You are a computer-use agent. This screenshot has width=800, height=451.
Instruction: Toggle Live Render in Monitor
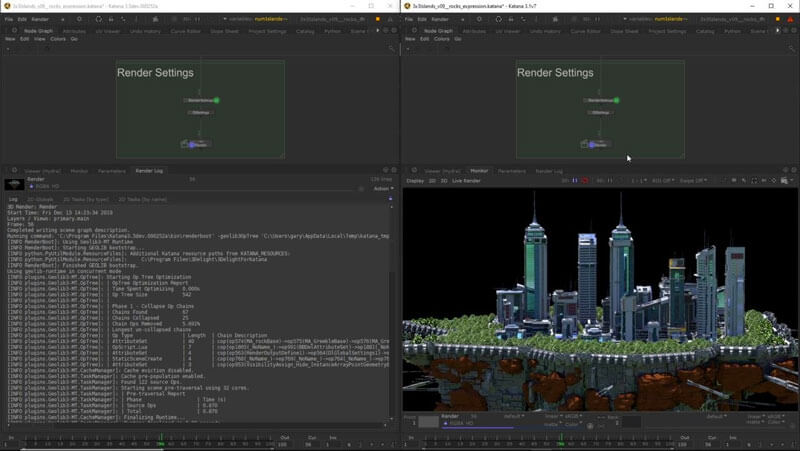[x=465, y=181]
